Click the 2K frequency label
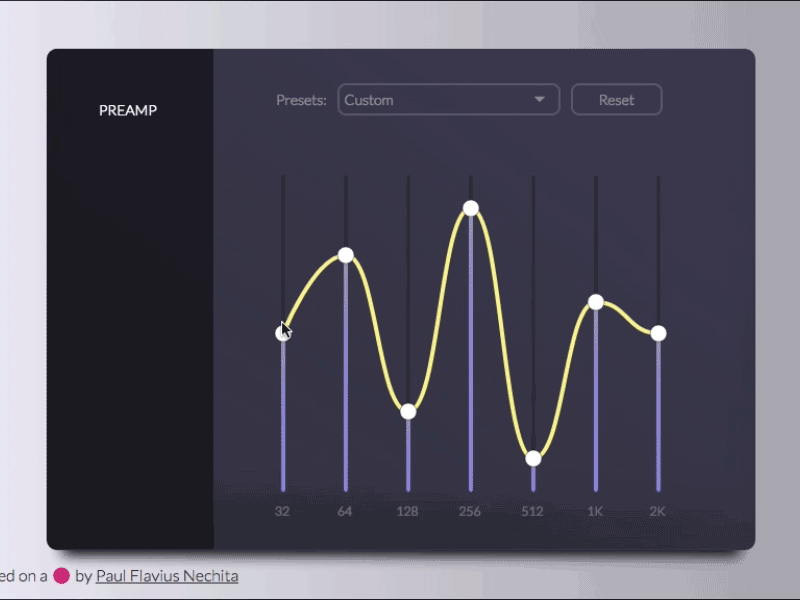Viewport: 800px width, 600px height. click(657, 511)
